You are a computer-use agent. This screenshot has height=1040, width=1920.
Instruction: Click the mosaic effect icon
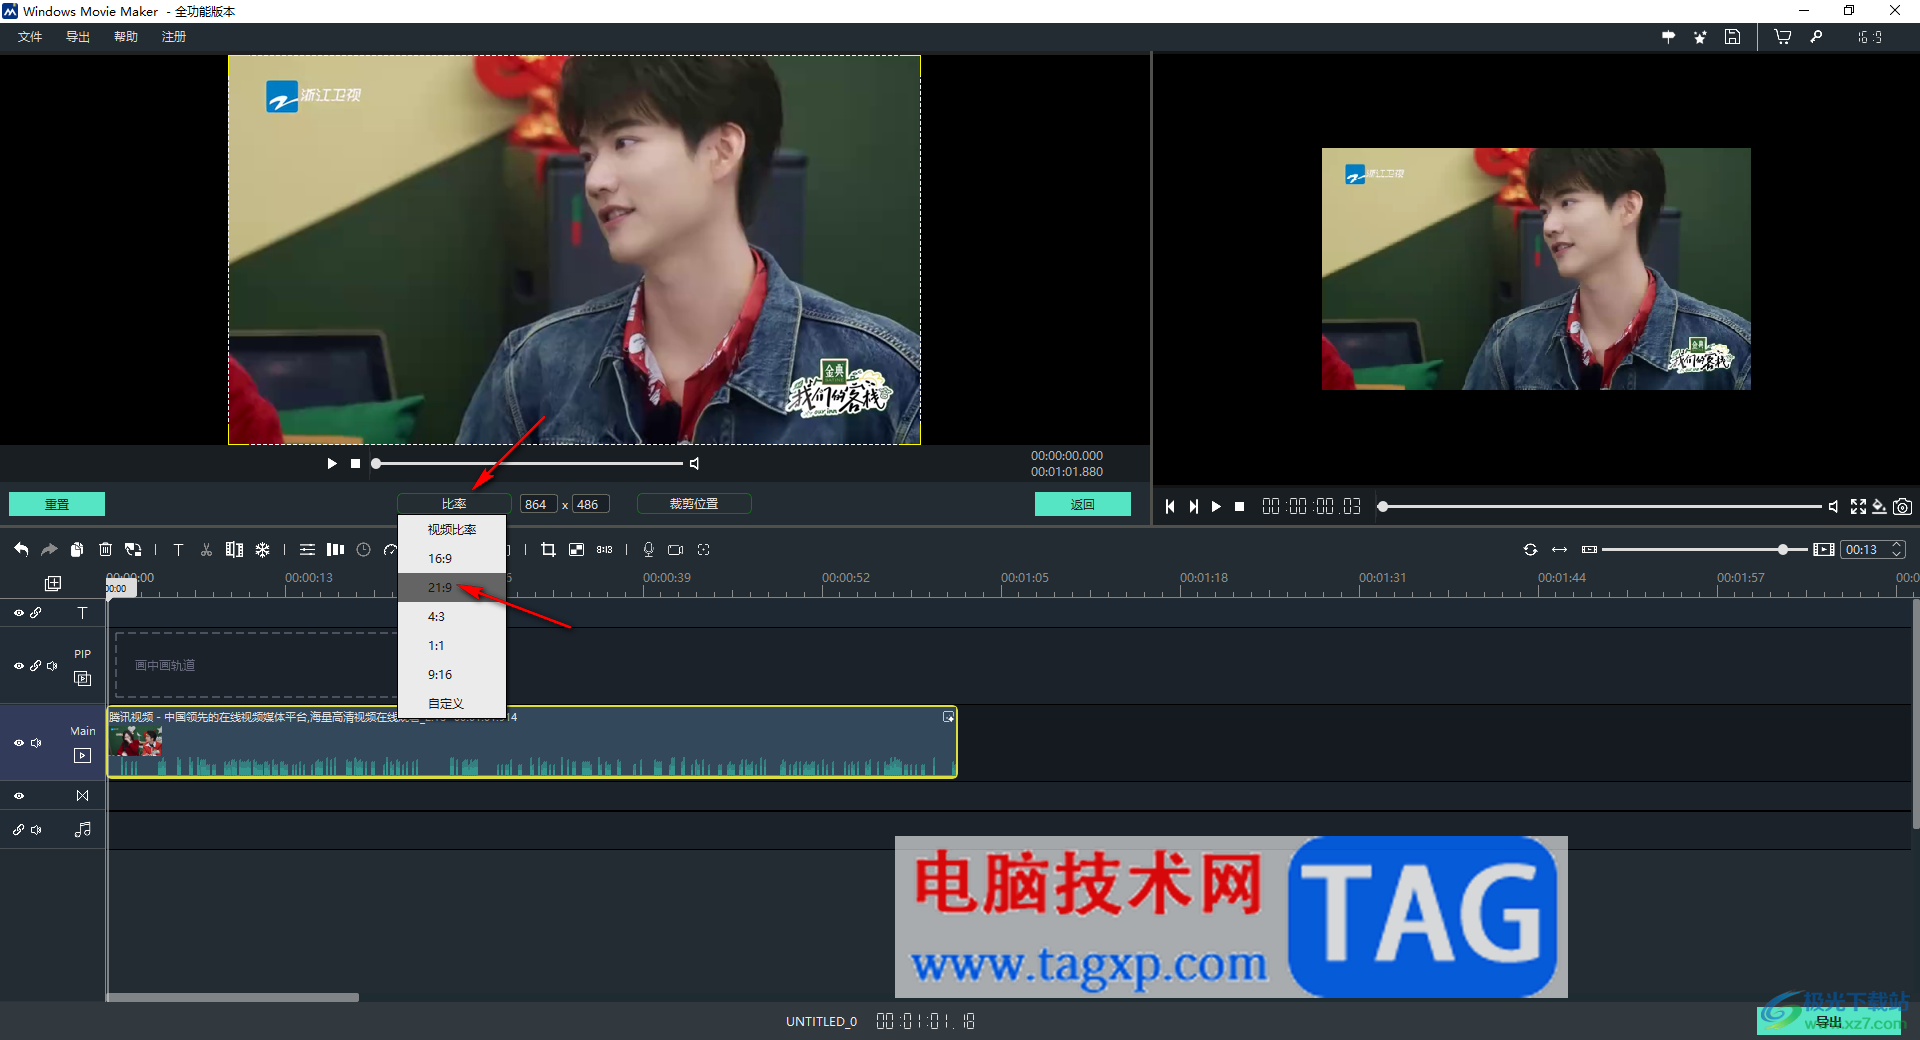tap(576, 549)
